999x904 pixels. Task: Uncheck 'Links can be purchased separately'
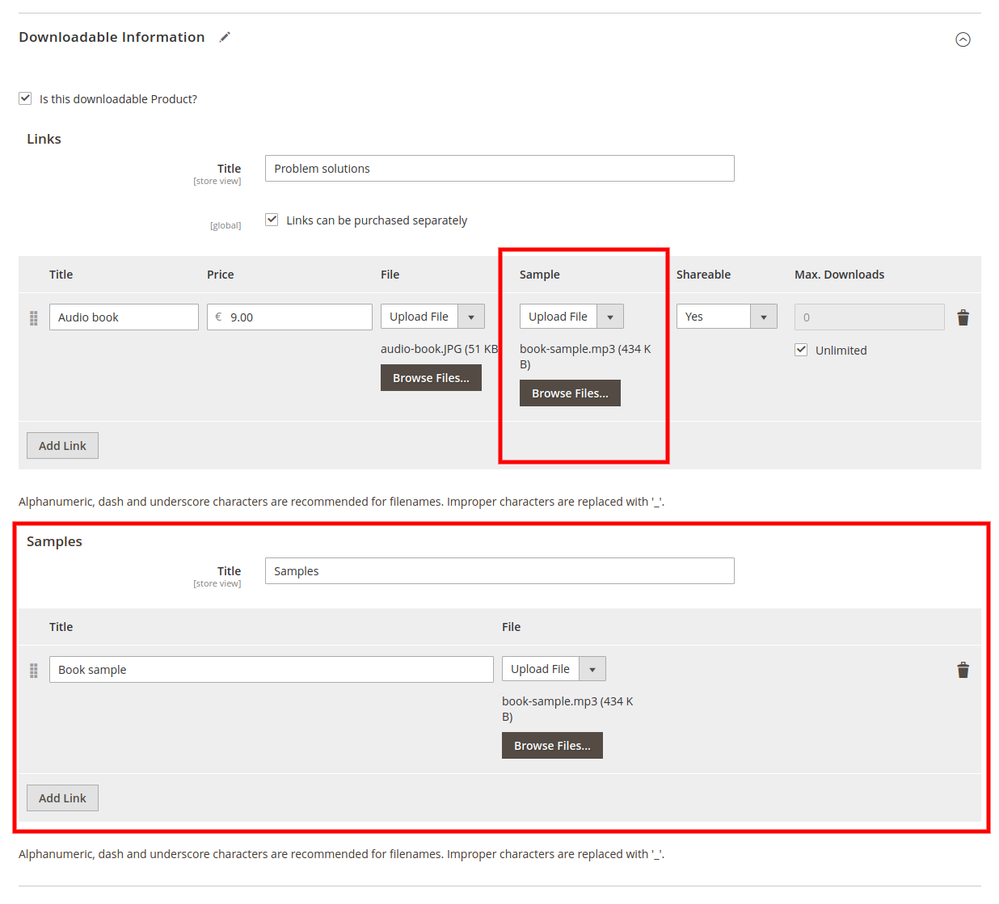coord(271,220)
